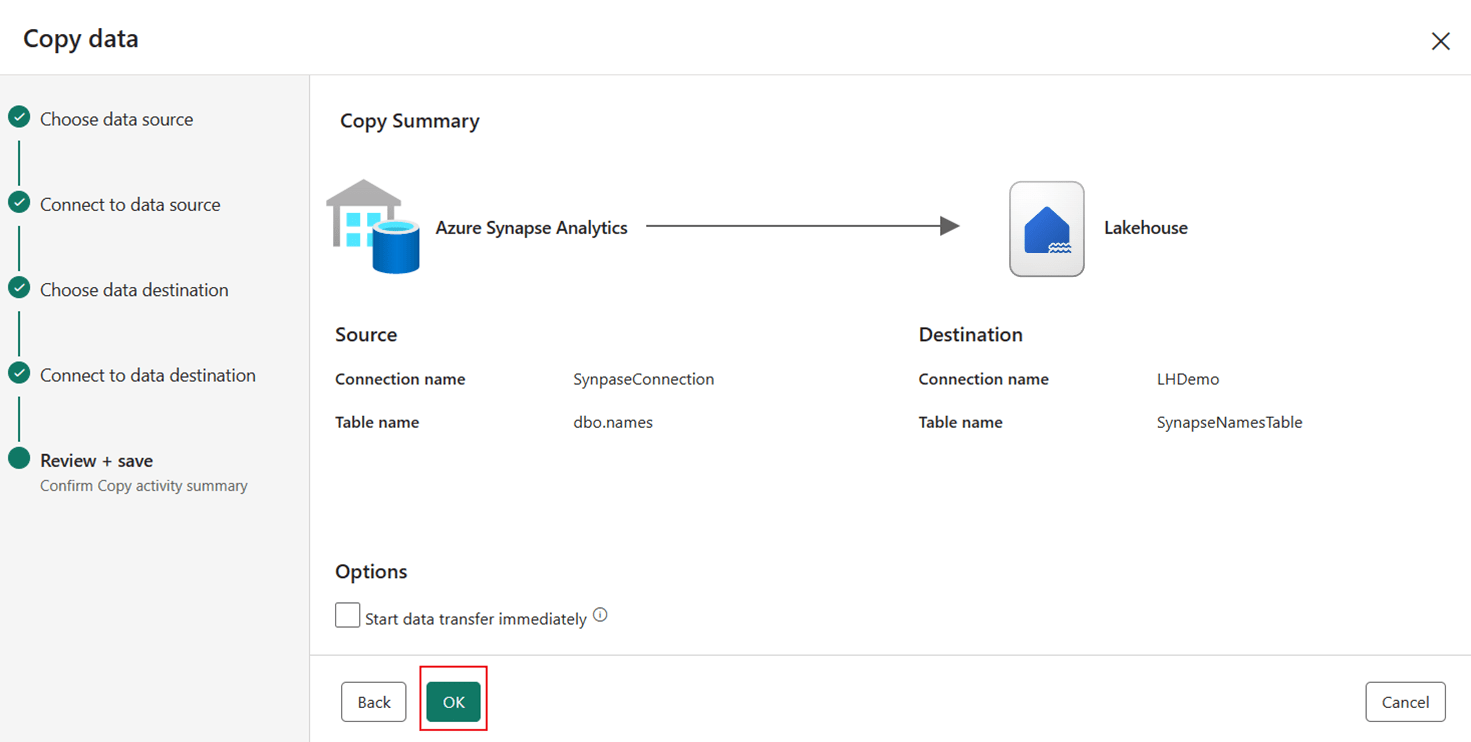Click the SynapseNamesTable destination table name

click(x=1229, y=421)
